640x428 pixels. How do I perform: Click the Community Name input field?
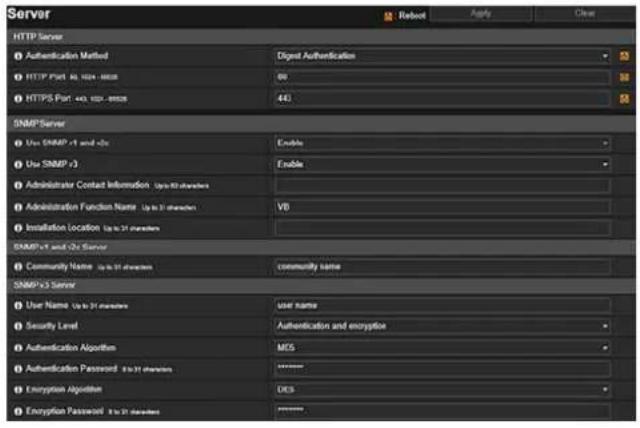click(442, 267)
